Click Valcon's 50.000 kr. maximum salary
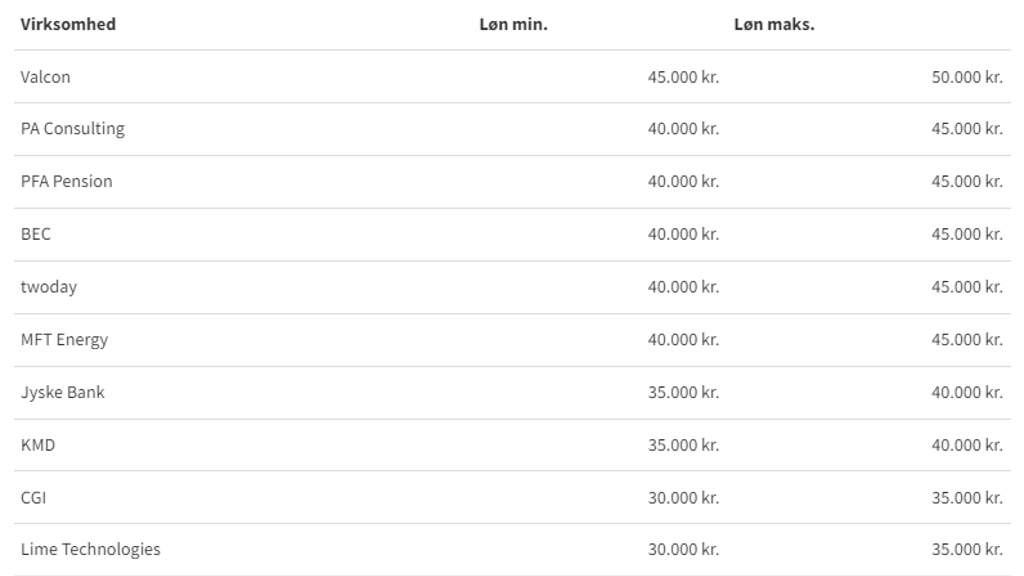 [x=967, y=77]
